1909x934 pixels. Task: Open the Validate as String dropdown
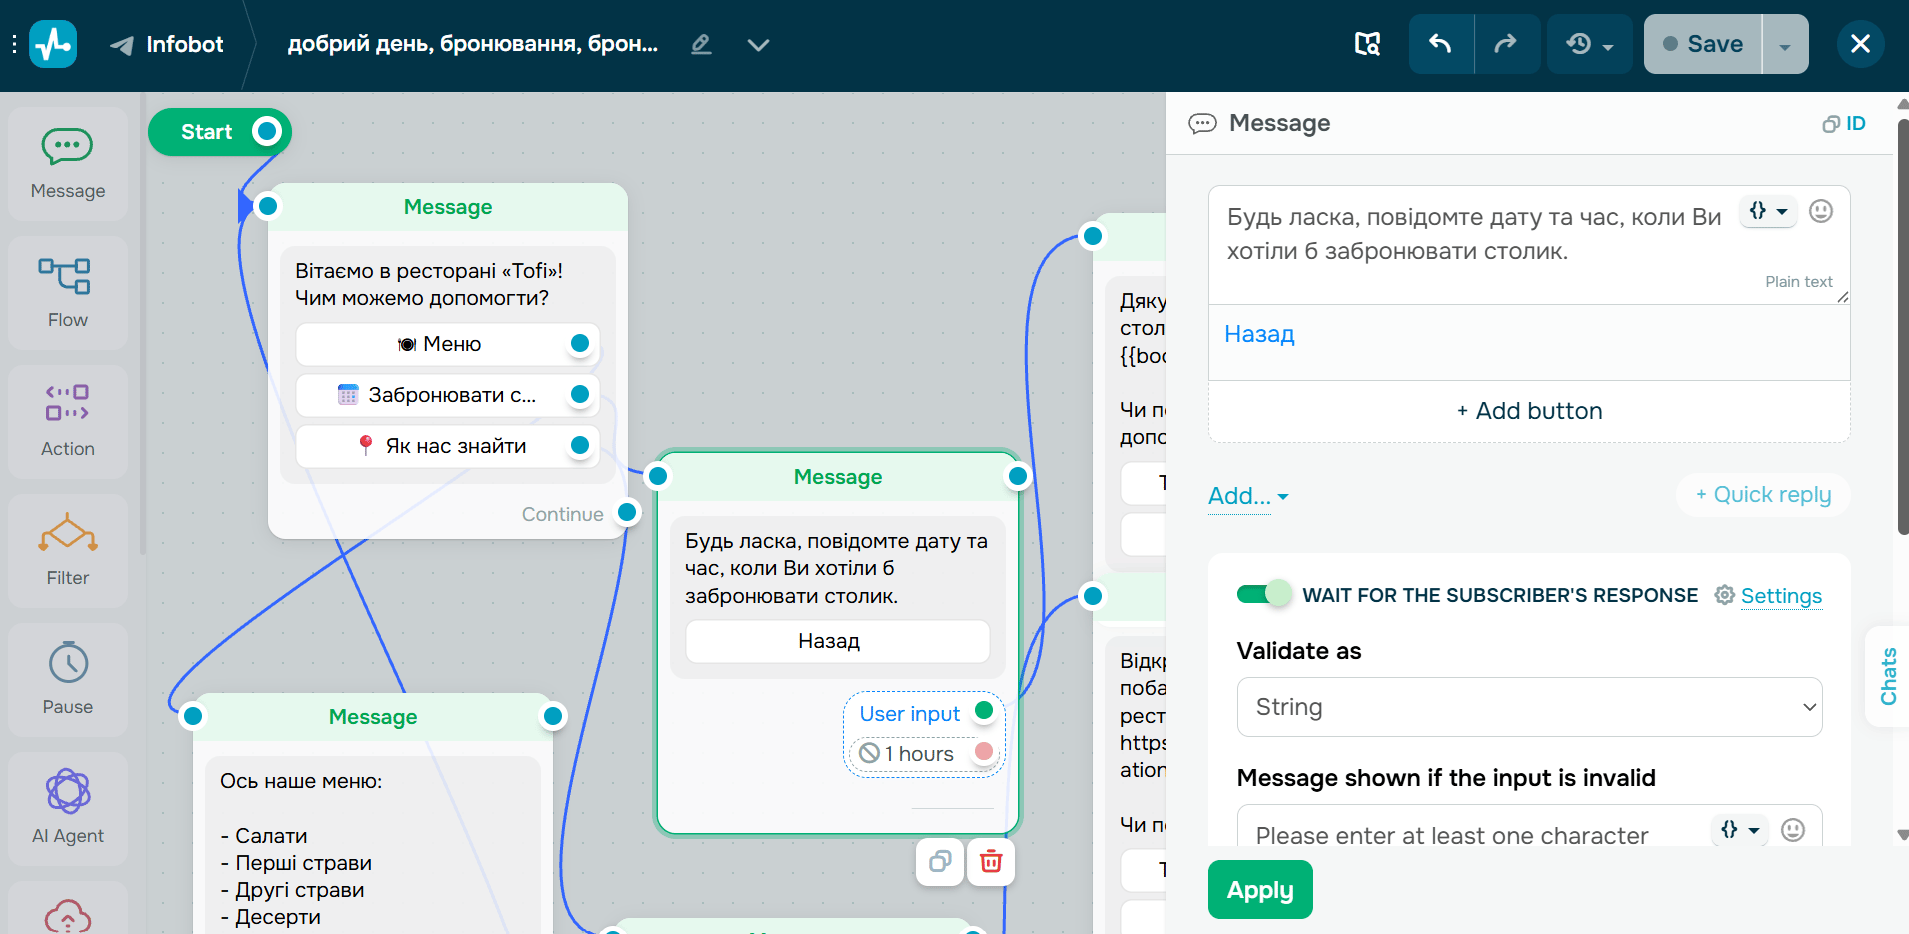point(1529,707)
